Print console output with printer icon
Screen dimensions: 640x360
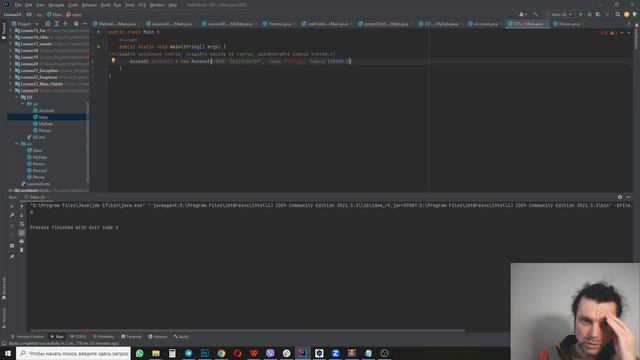click(22, 241)
